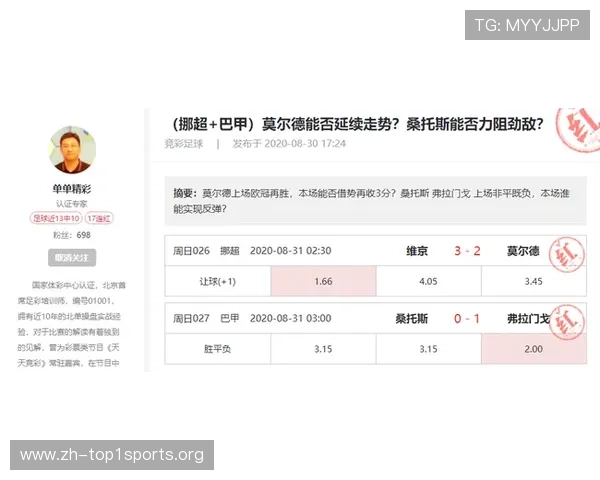
Task: Click the 巴甲 league label
Action: (230, 318)
